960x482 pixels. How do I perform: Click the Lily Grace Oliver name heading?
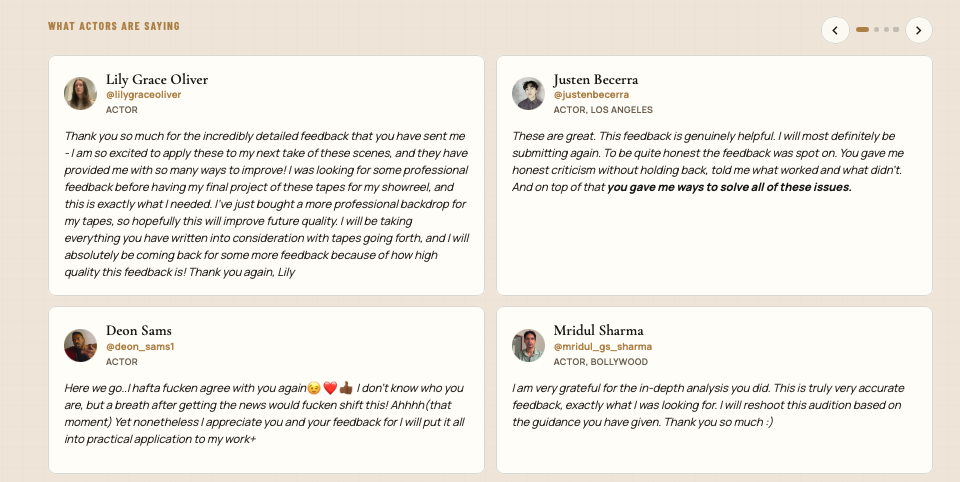157,80
